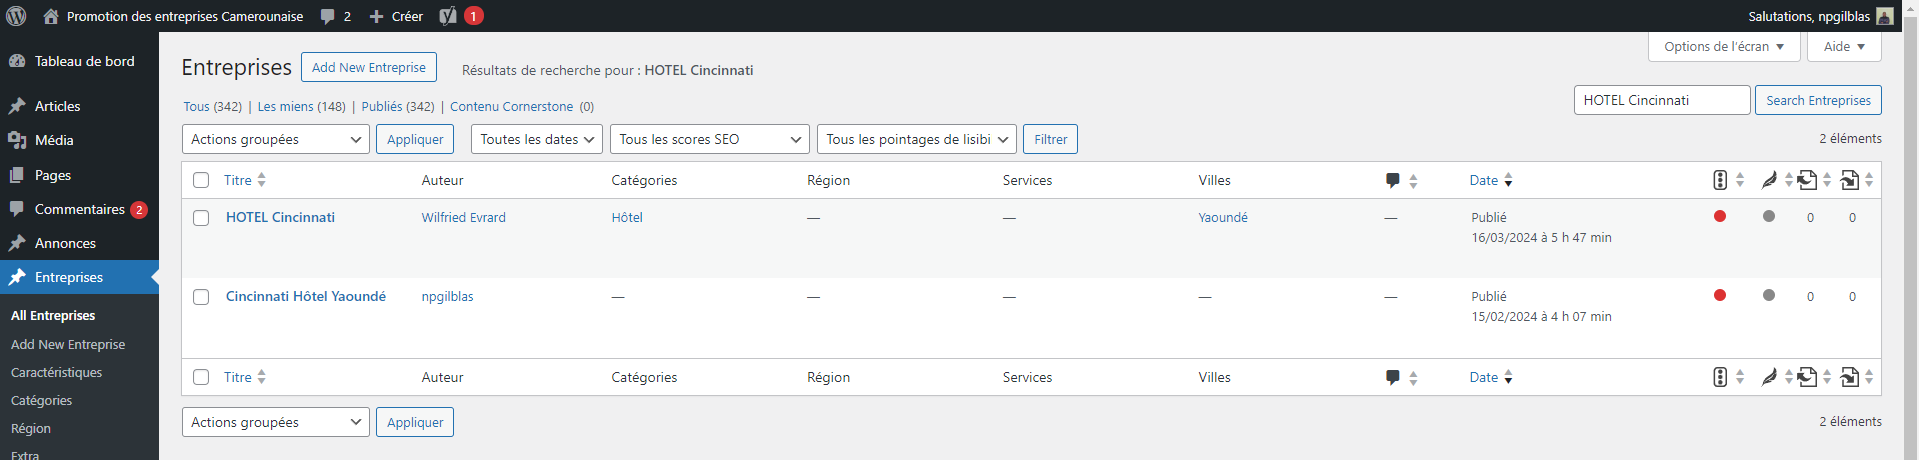Open the WordPress logo menu
This screenshot has height=460, width=1919.
(16, 16)
